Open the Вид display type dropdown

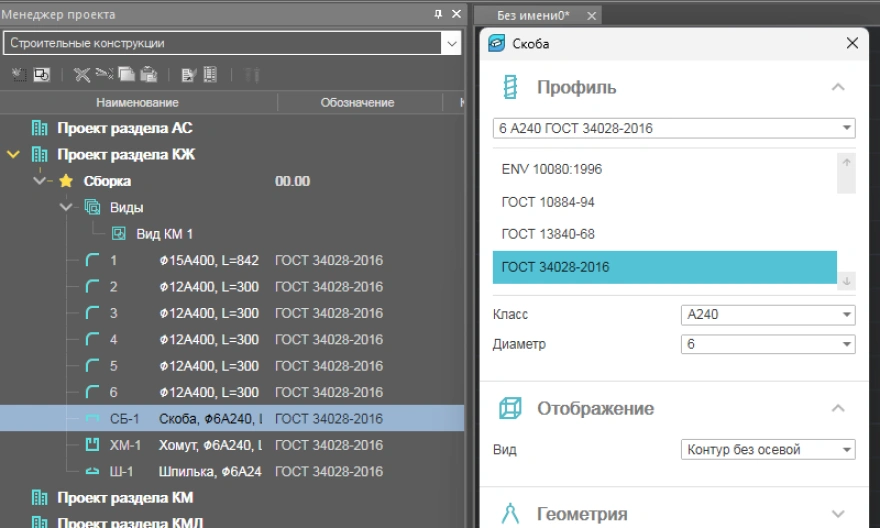point(848,450)
